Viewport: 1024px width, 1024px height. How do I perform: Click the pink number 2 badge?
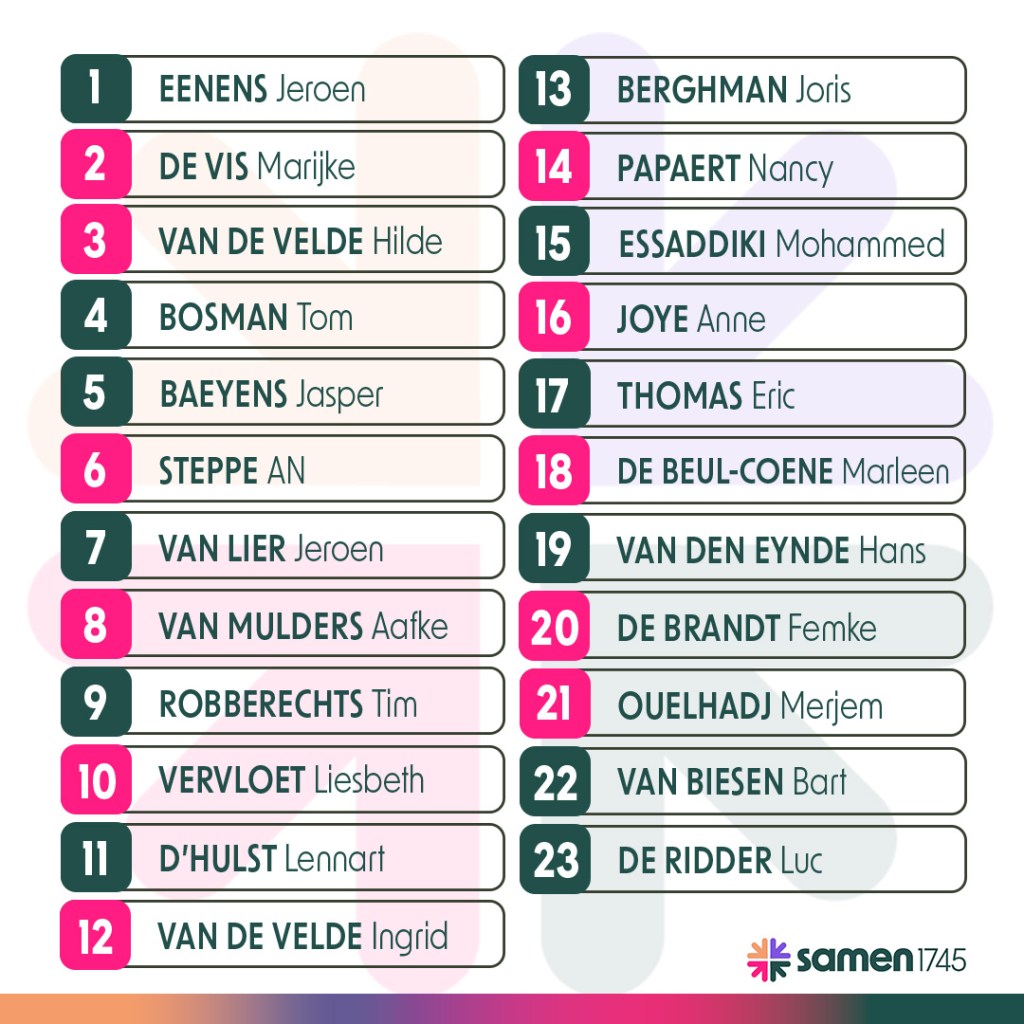95,165
